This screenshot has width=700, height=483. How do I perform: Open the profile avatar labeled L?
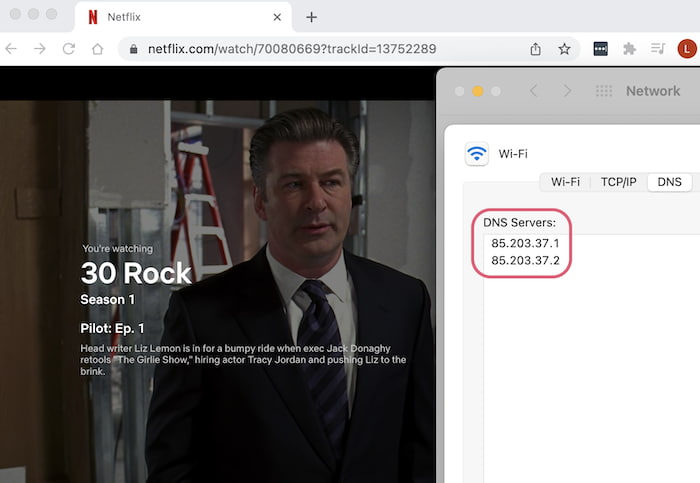687,49
